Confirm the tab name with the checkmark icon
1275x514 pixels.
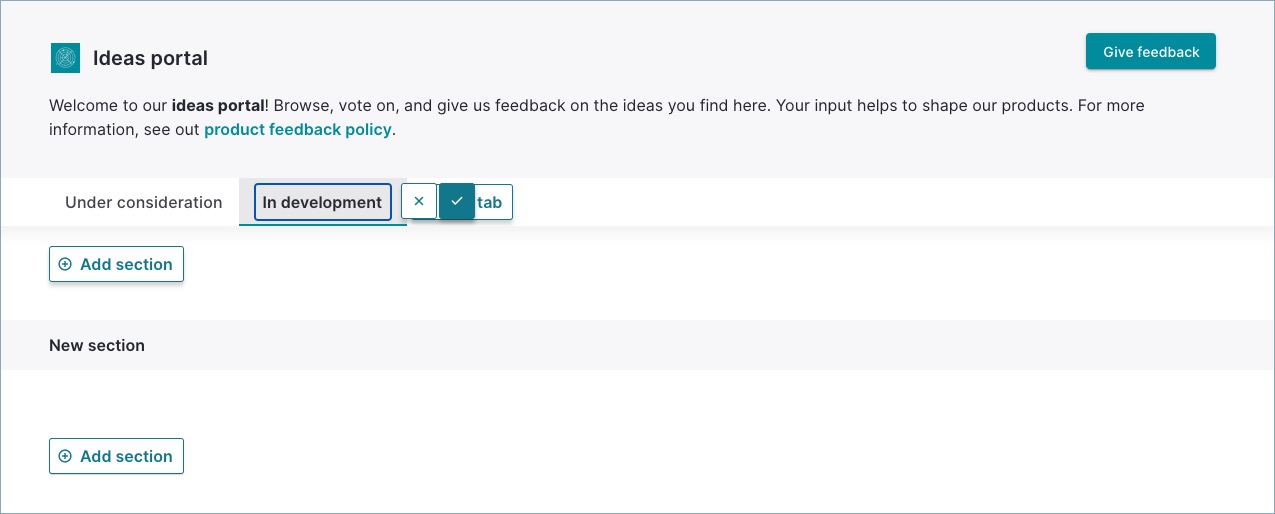pyautogui.click(x=457, y=201)
